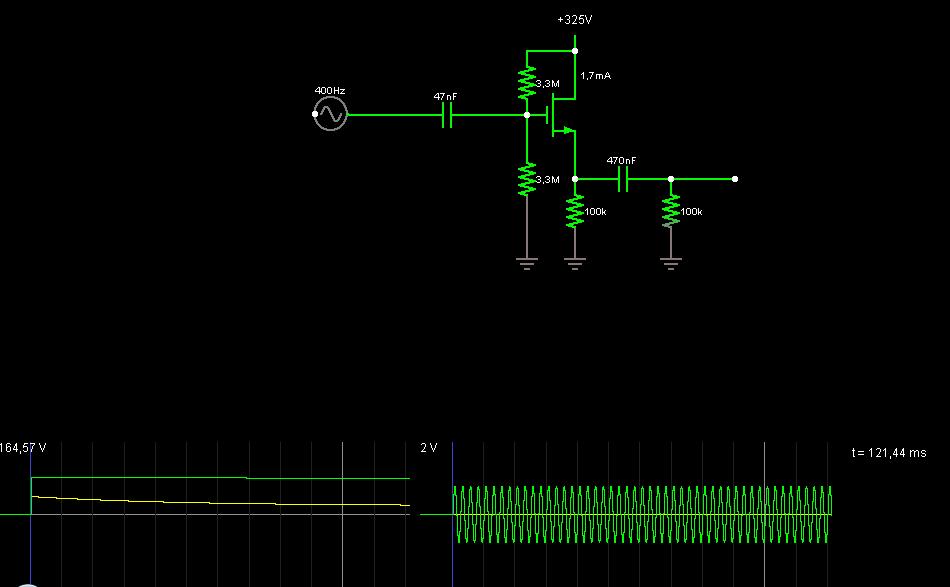Click the yellow trace in the left scope
This screenshot has height=587, width=950.
200,501
